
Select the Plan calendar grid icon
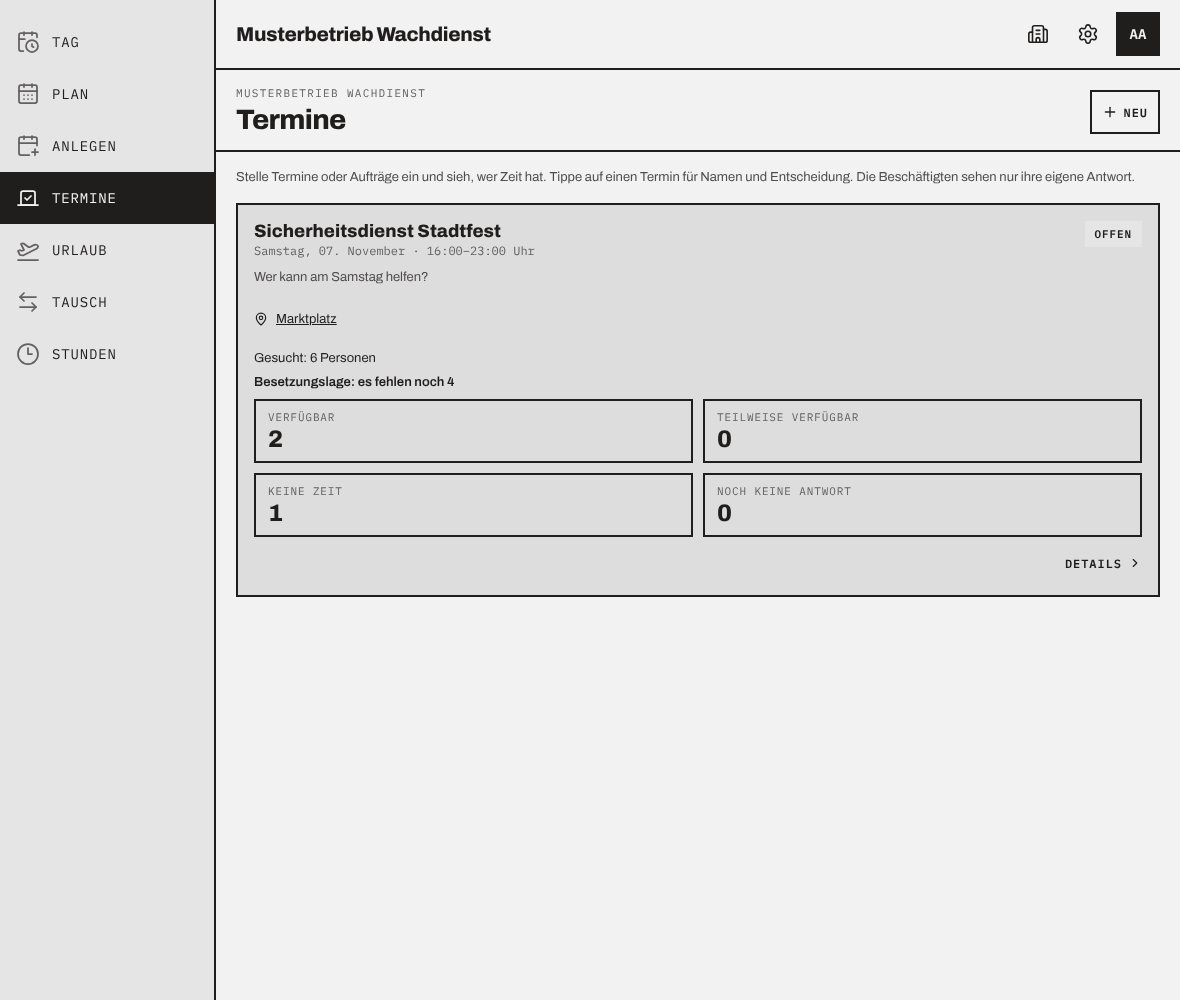[28, 94]
